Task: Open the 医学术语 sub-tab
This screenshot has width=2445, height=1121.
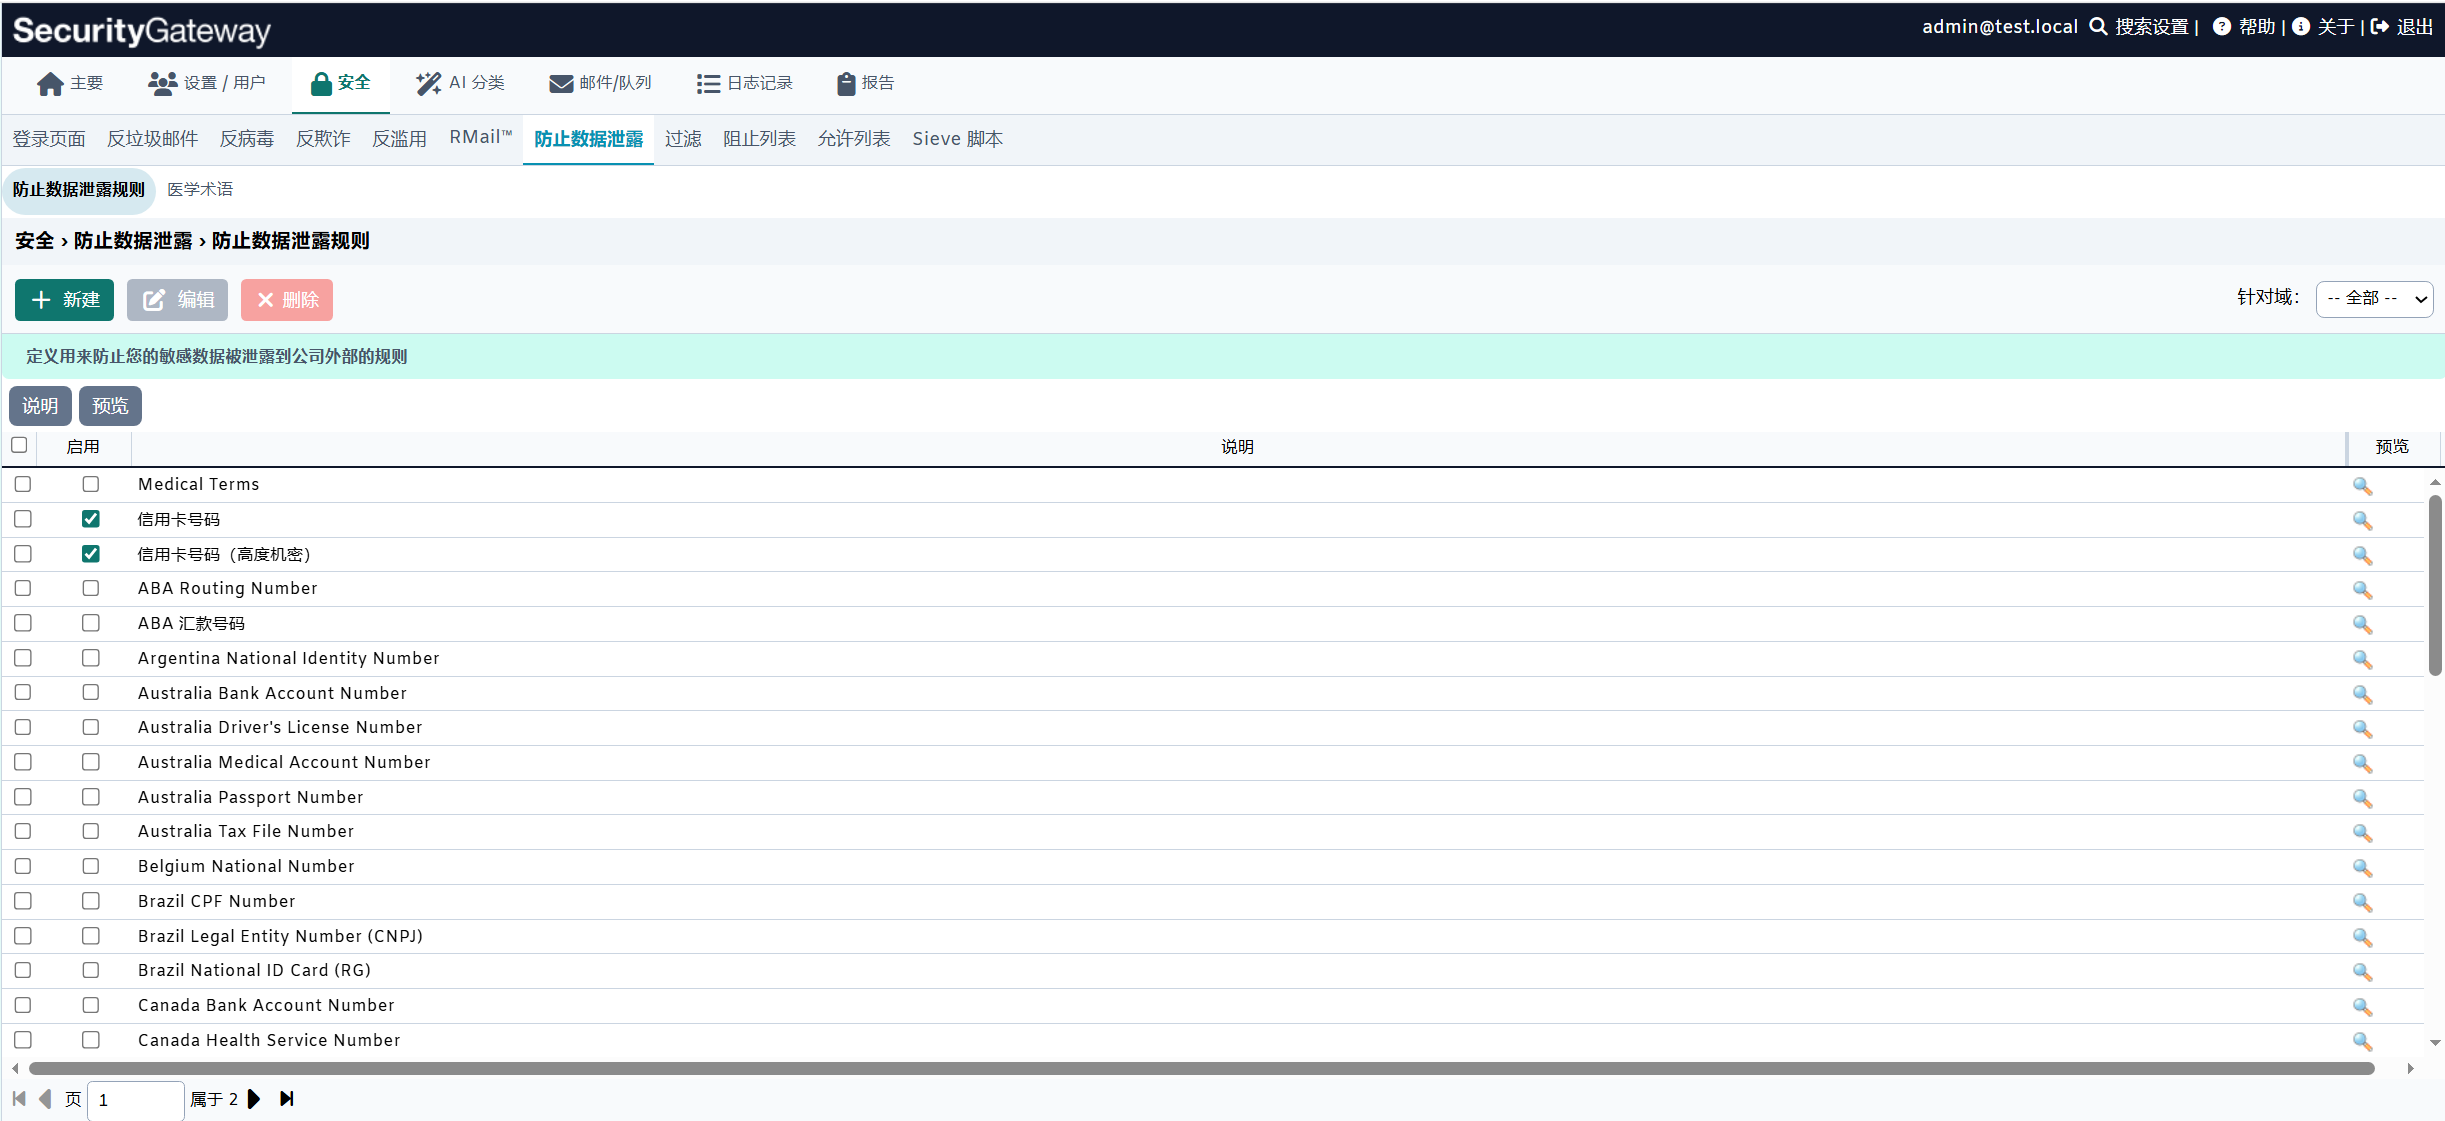Action: click(200, 190)
